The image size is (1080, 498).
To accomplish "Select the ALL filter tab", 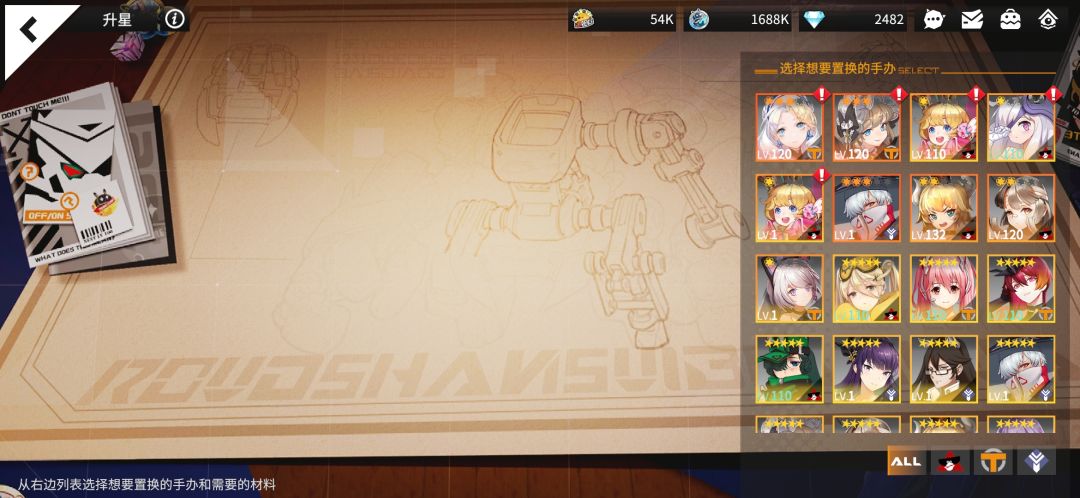I will [x=906, y=461].
